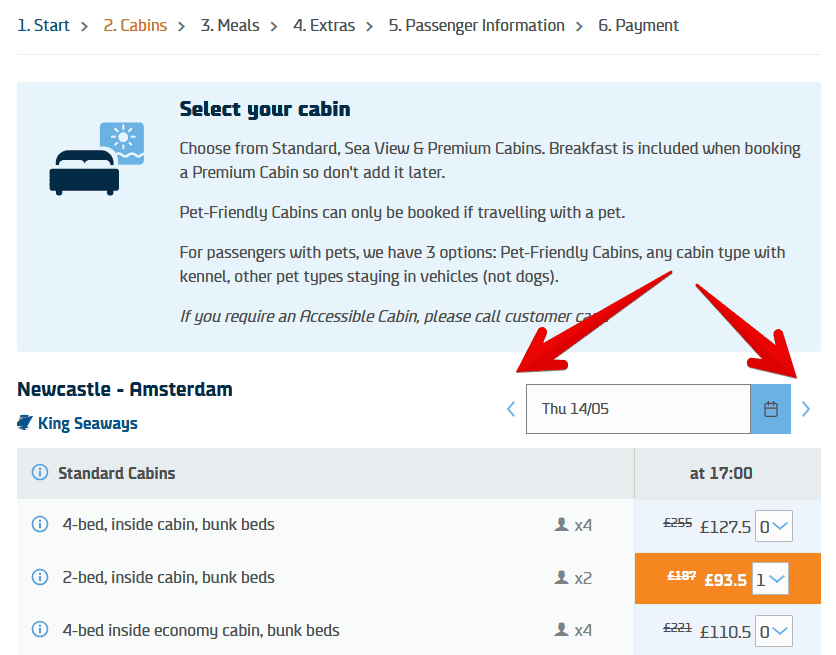Screen dimensions: 836x655
Task: Open the 4. Extras step
Action: (x=324, y=25)
